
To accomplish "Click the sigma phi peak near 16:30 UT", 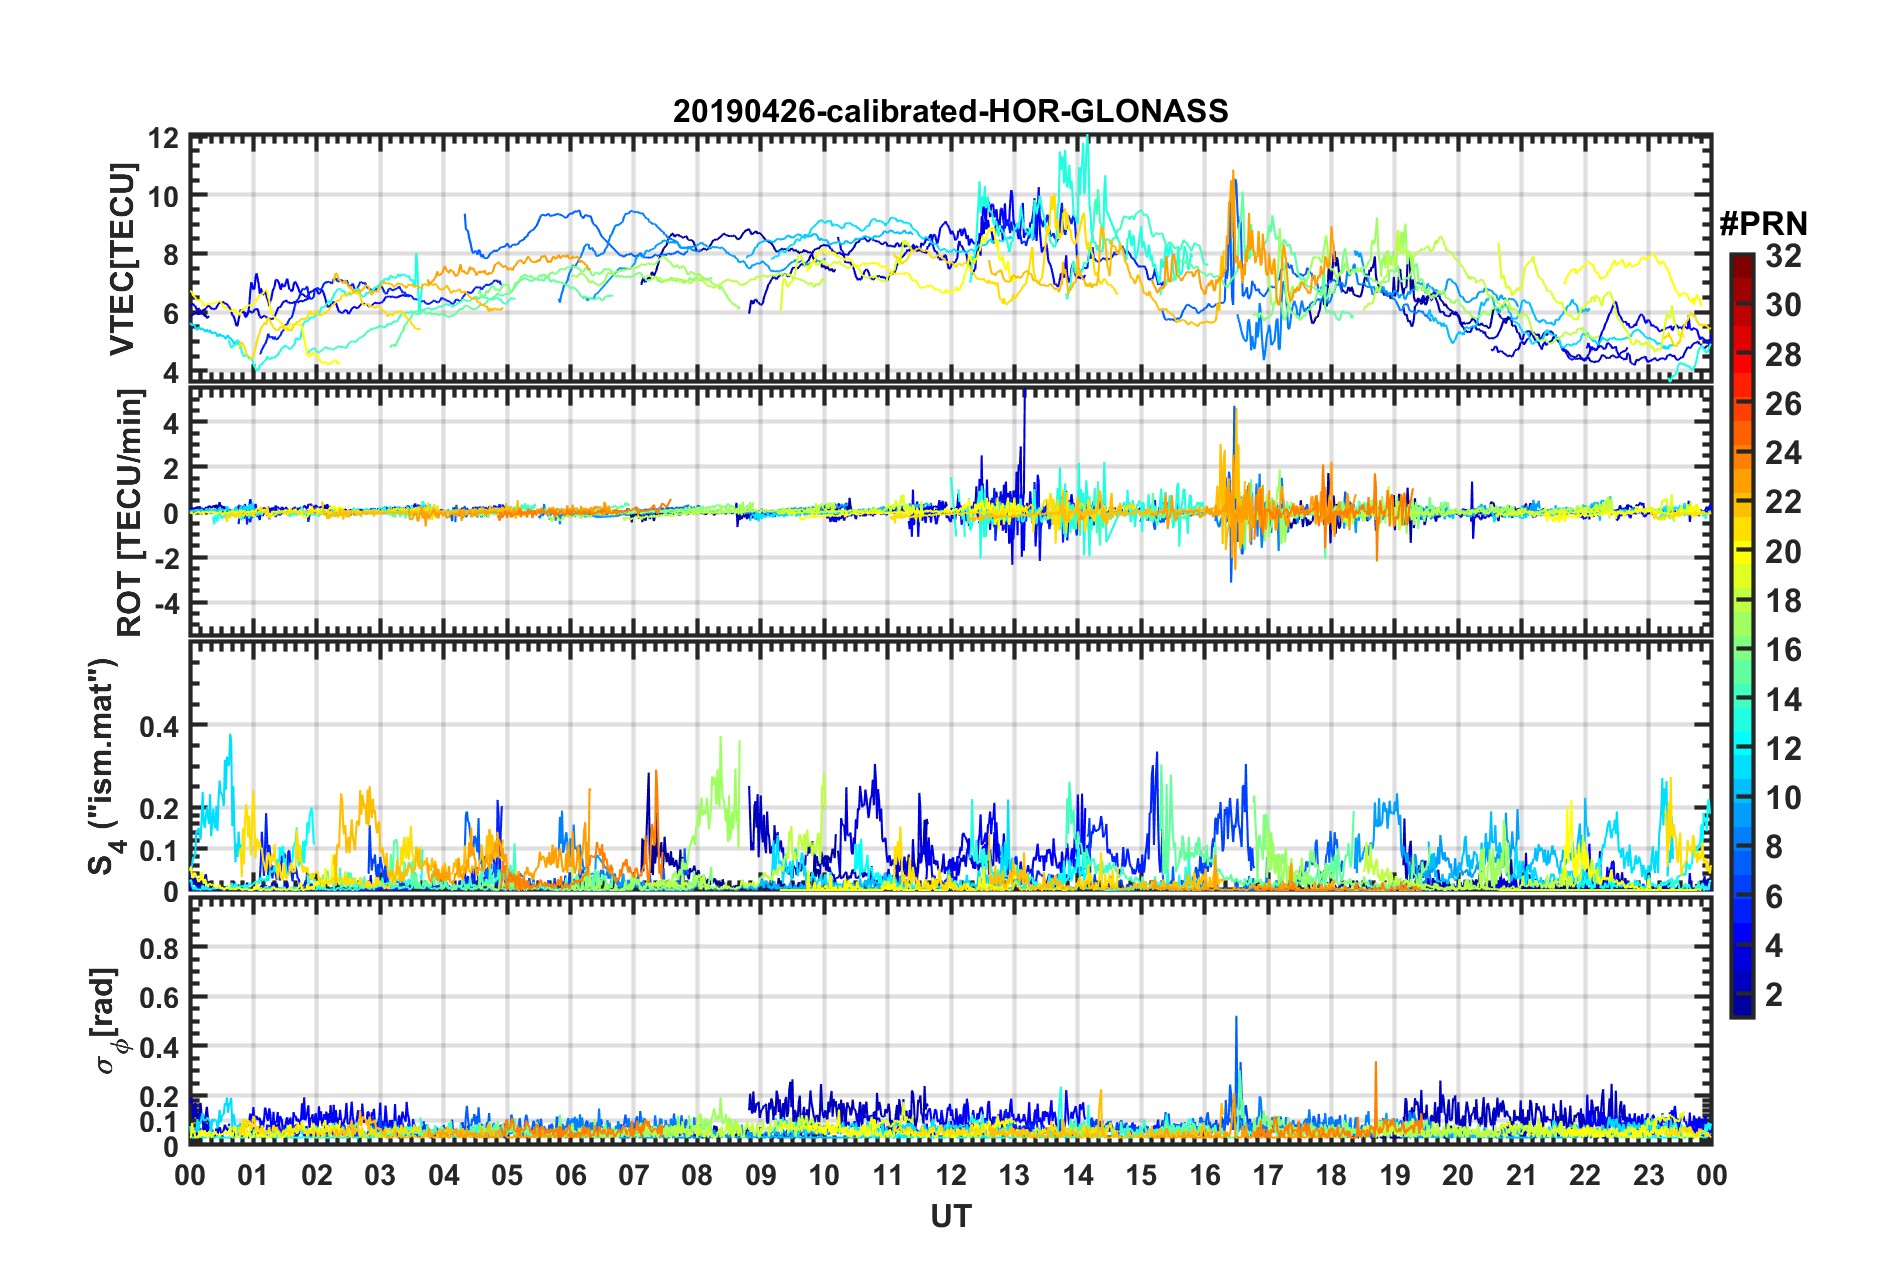I will coord(1236,1020).
